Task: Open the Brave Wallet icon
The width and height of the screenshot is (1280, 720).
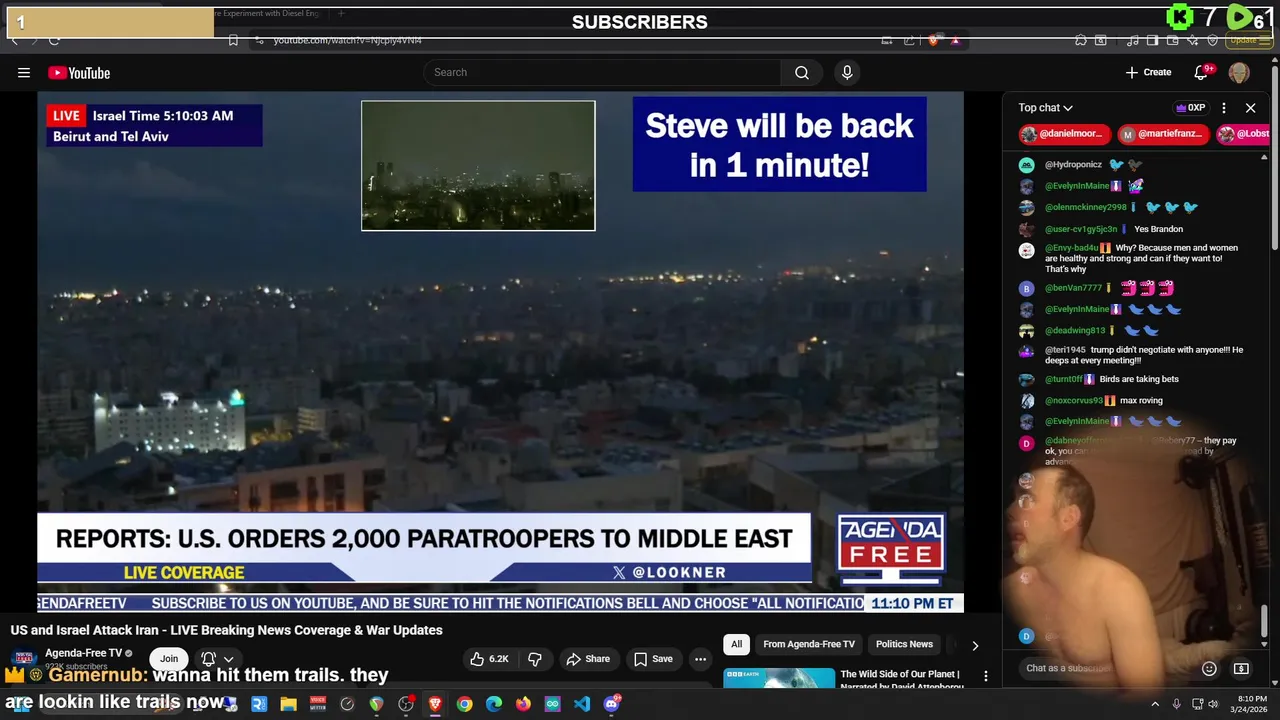Action: pos(1172,40)
